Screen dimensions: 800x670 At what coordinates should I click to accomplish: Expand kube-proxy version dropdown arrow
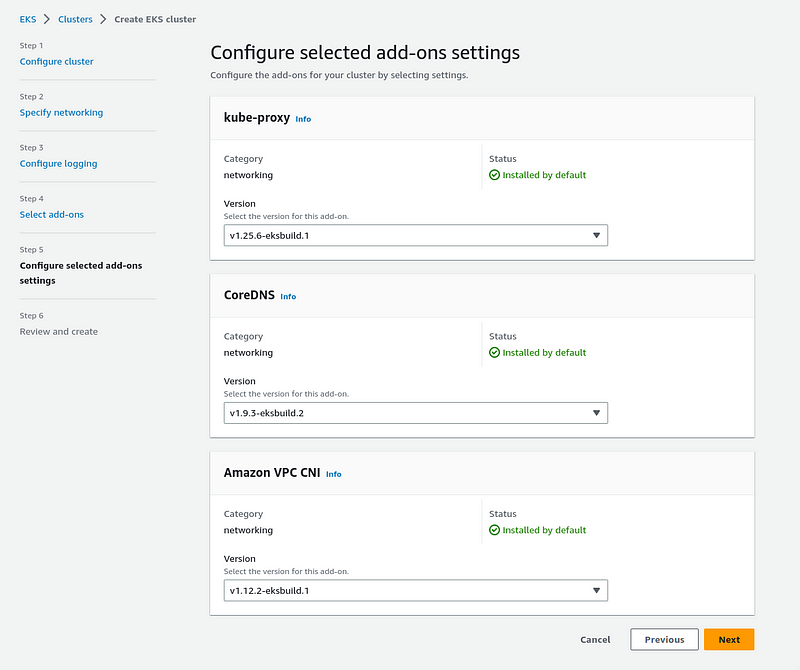point(596,235)
